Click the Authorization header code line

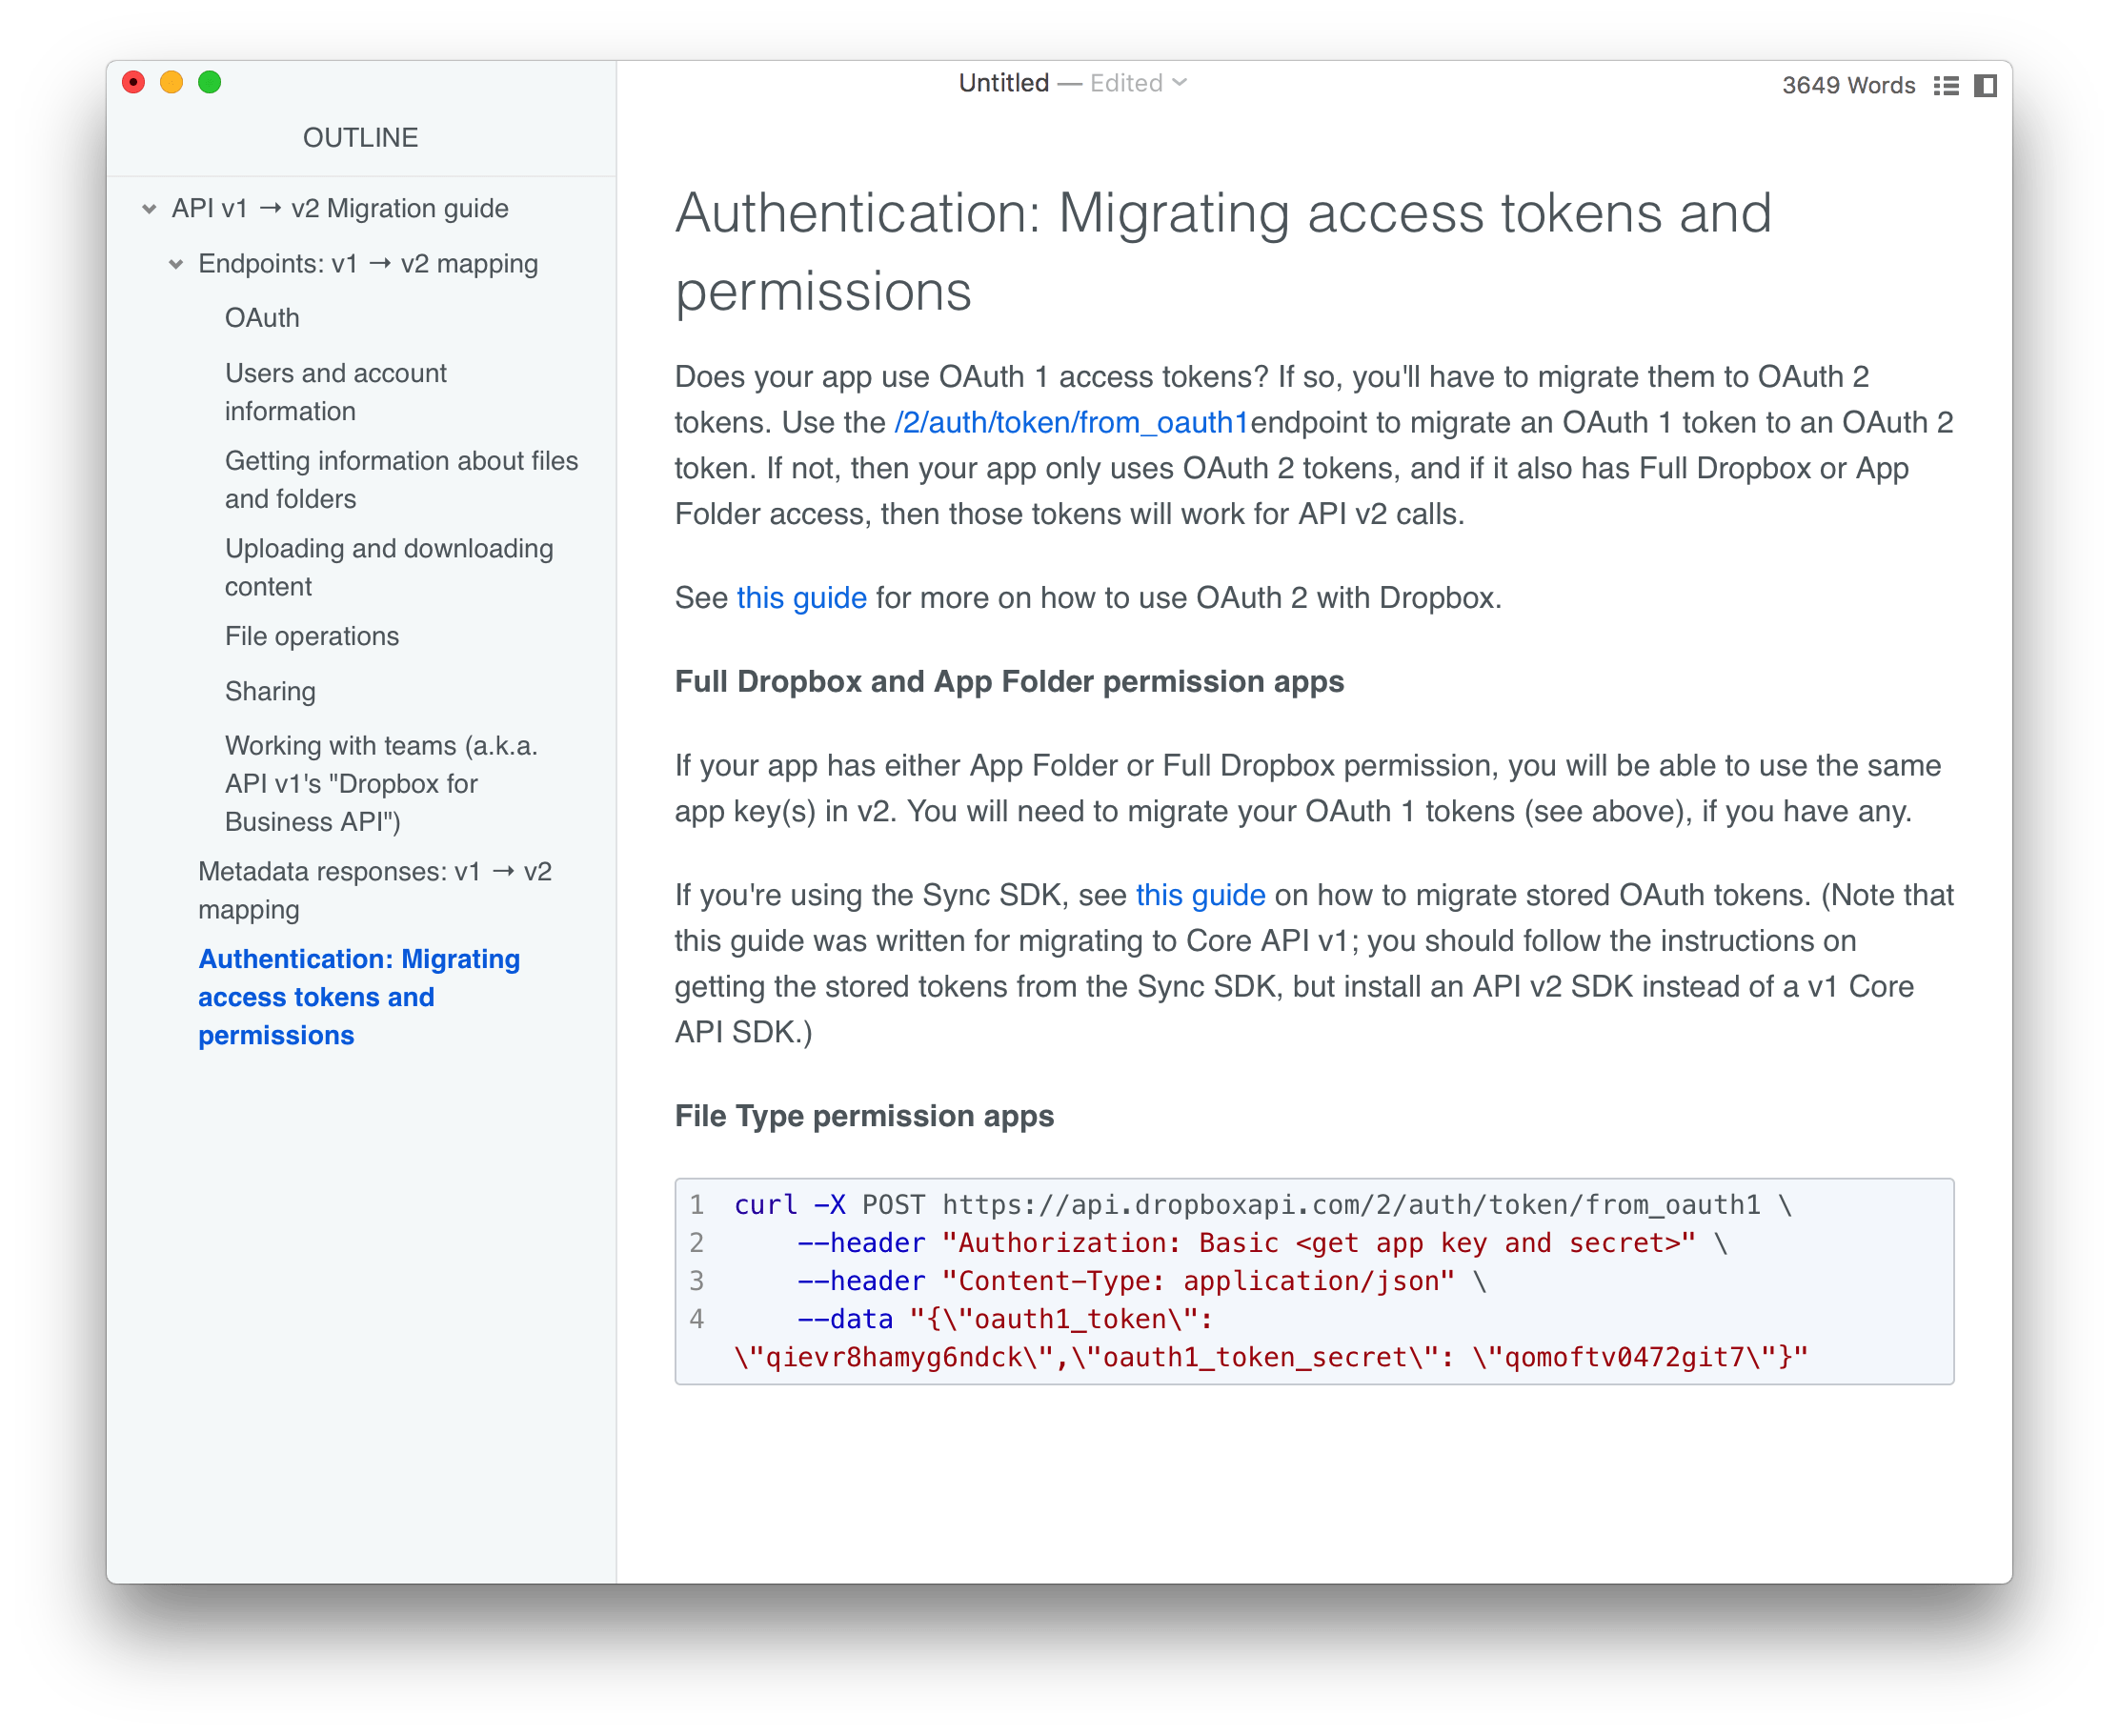click(x=1262, y=1243)
